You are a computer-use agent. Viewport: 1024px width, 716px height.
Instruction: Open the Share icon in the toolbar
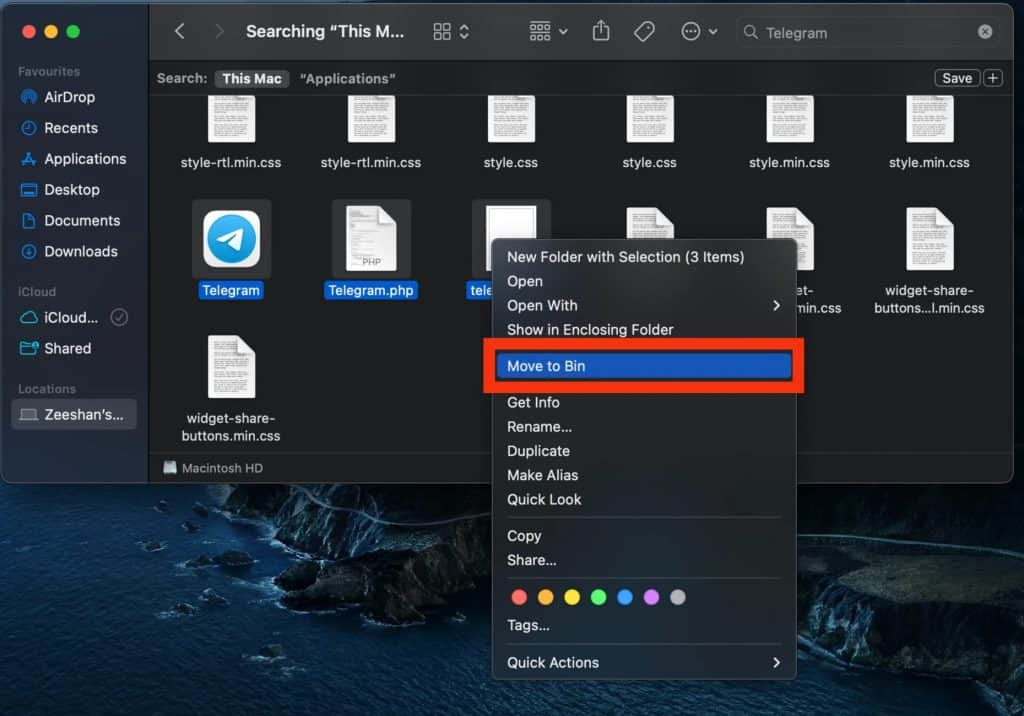tap(600, 31)
